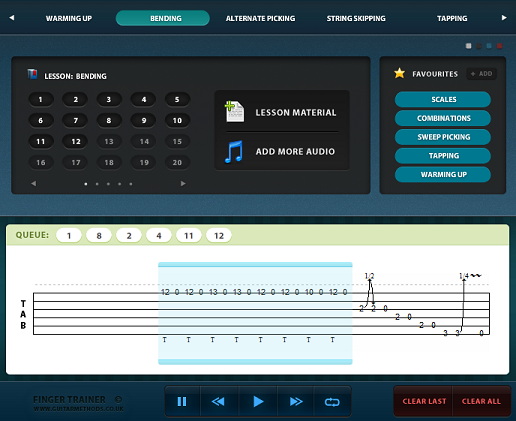Open the String Skipping tab
The width and height of the screenshot is (516, 421).
point(356,18)
